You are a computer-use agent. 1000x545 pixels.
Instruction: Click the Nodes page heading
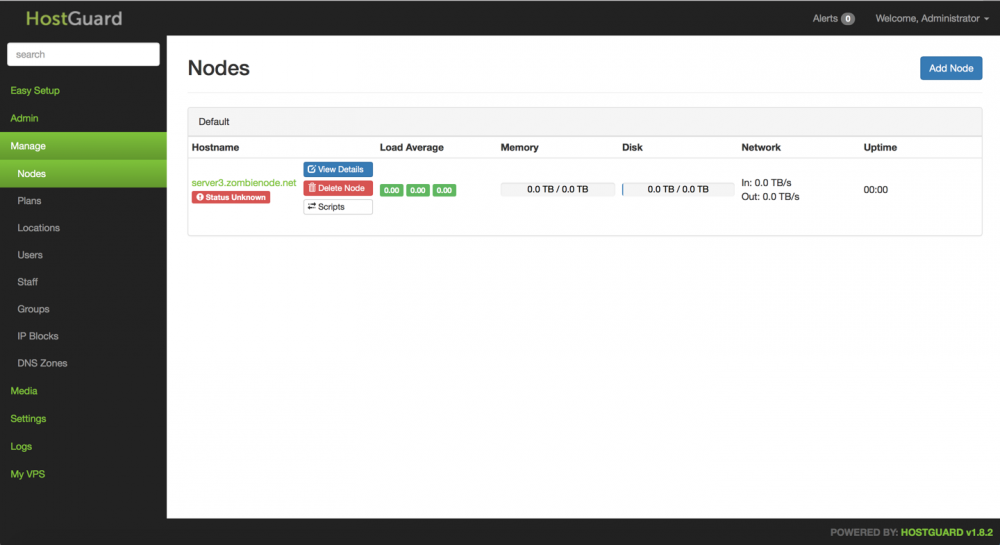219,68
